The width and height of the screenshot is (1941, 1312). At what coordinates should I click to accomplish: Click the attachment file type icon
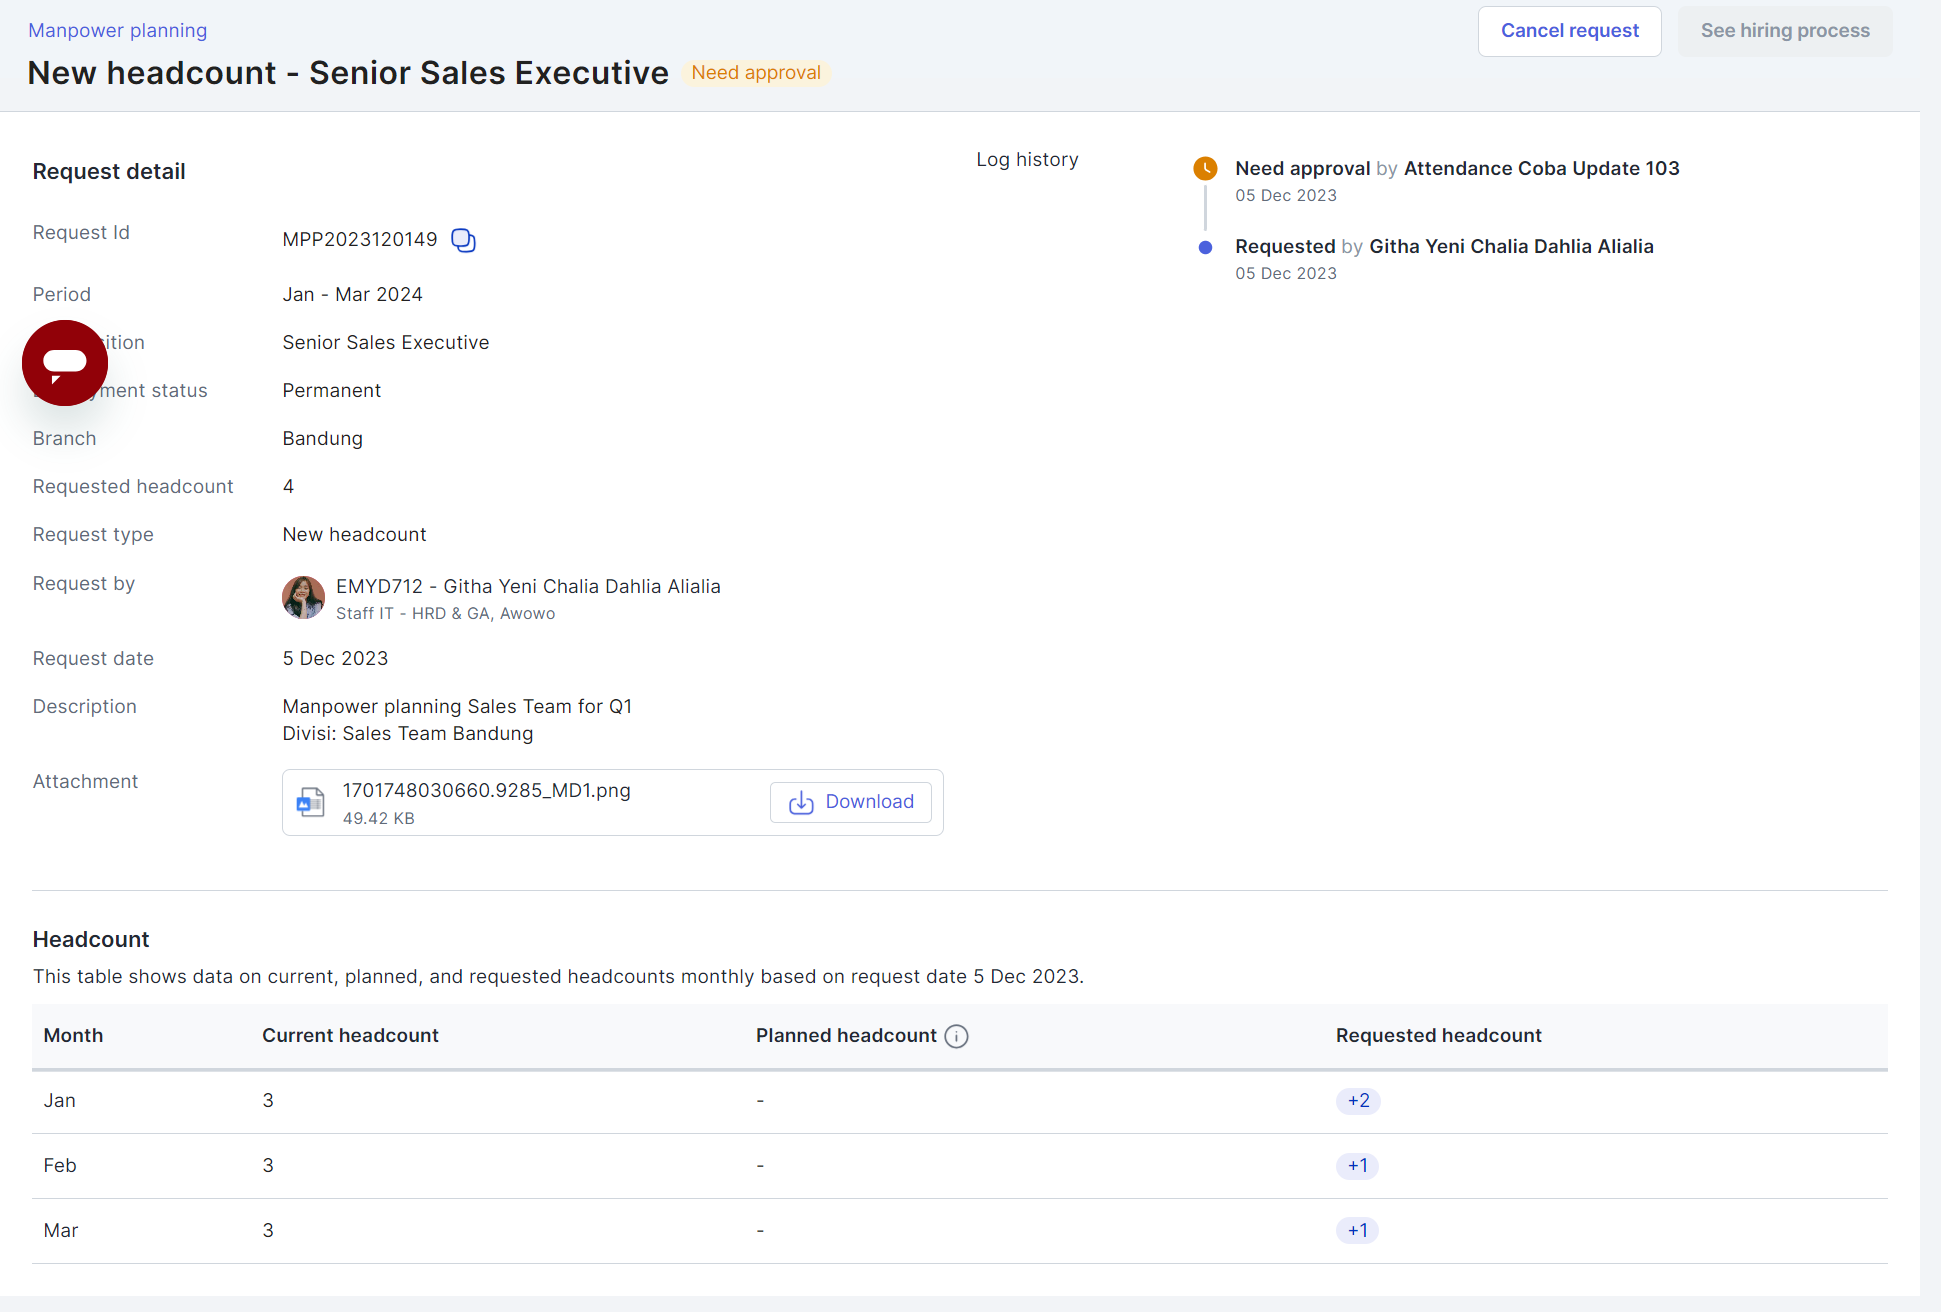pyautogui.click(x=311, y=802)
